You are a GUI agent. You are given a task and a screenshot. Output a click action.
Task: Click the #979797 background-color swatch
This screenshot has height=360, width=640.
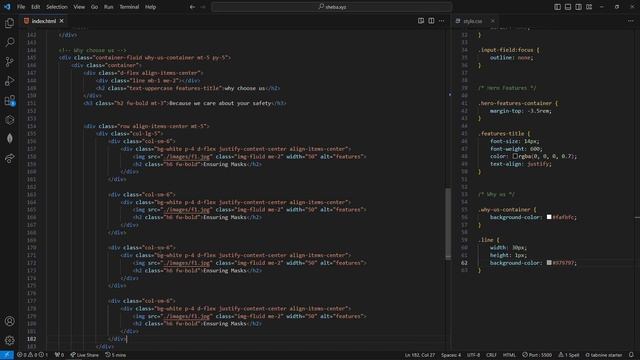click(x=549, y=263)
